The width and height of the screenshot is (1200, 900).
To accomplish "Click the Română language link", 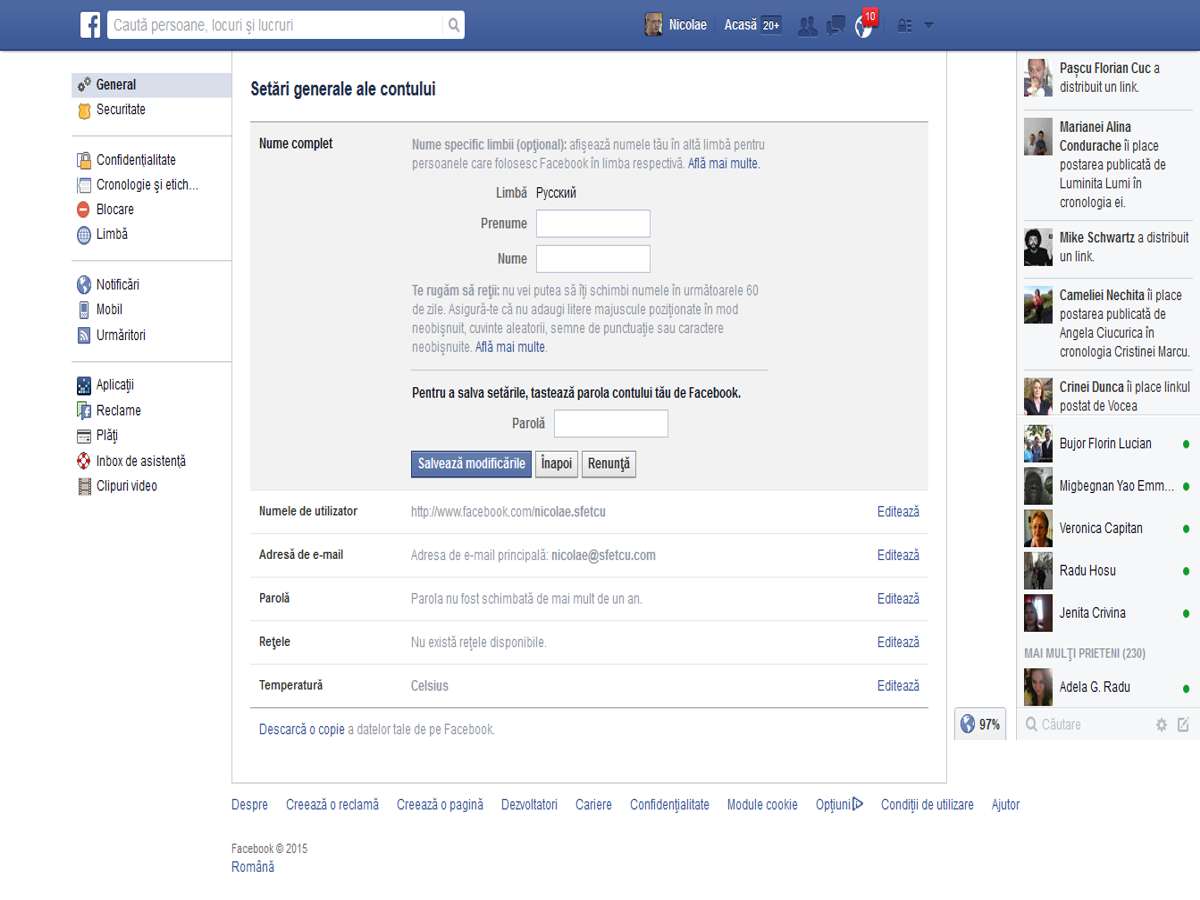I will point(253,868).
